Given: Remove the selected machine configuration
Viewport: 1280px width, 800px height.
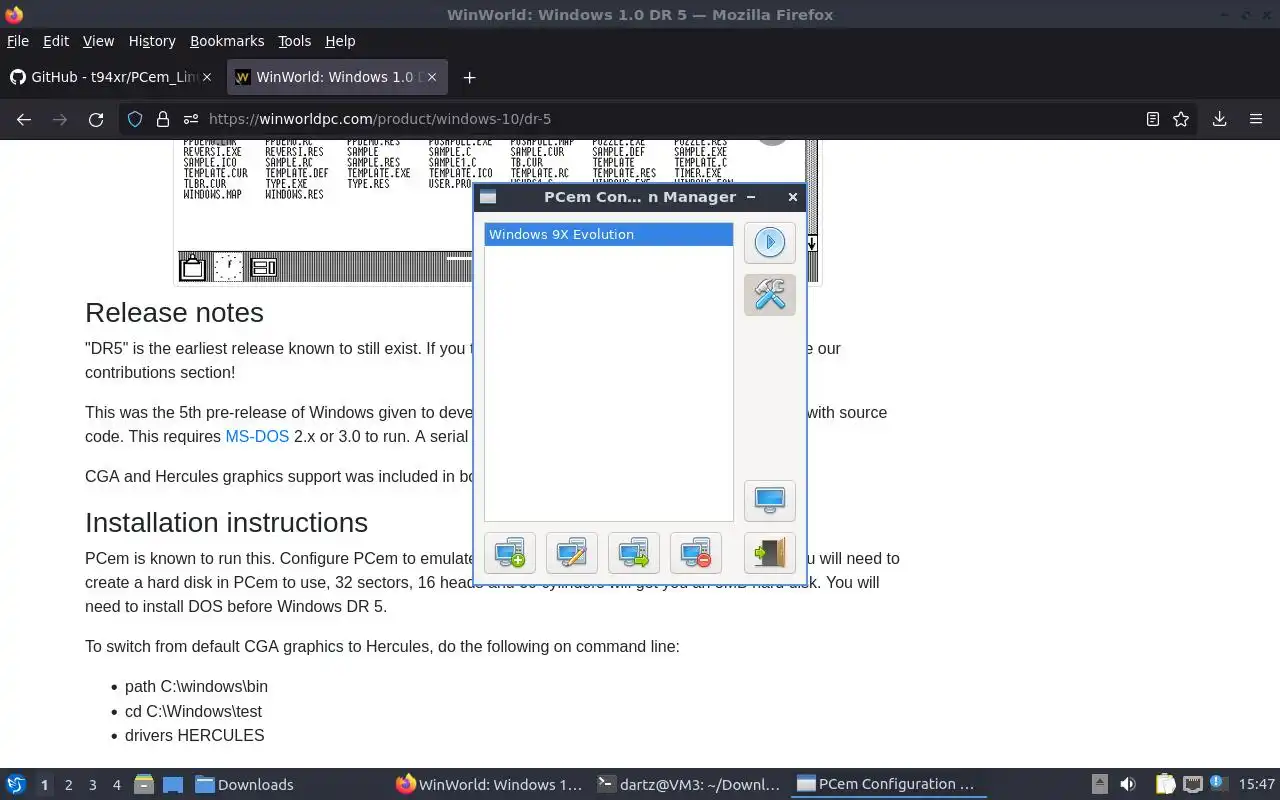Looking at the screenshot, I should [x=696, y=553].
